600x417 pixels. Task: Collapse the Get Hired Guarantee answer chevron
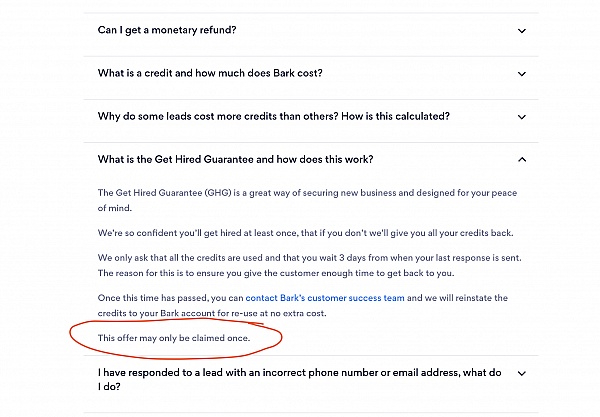pos(521,160)
